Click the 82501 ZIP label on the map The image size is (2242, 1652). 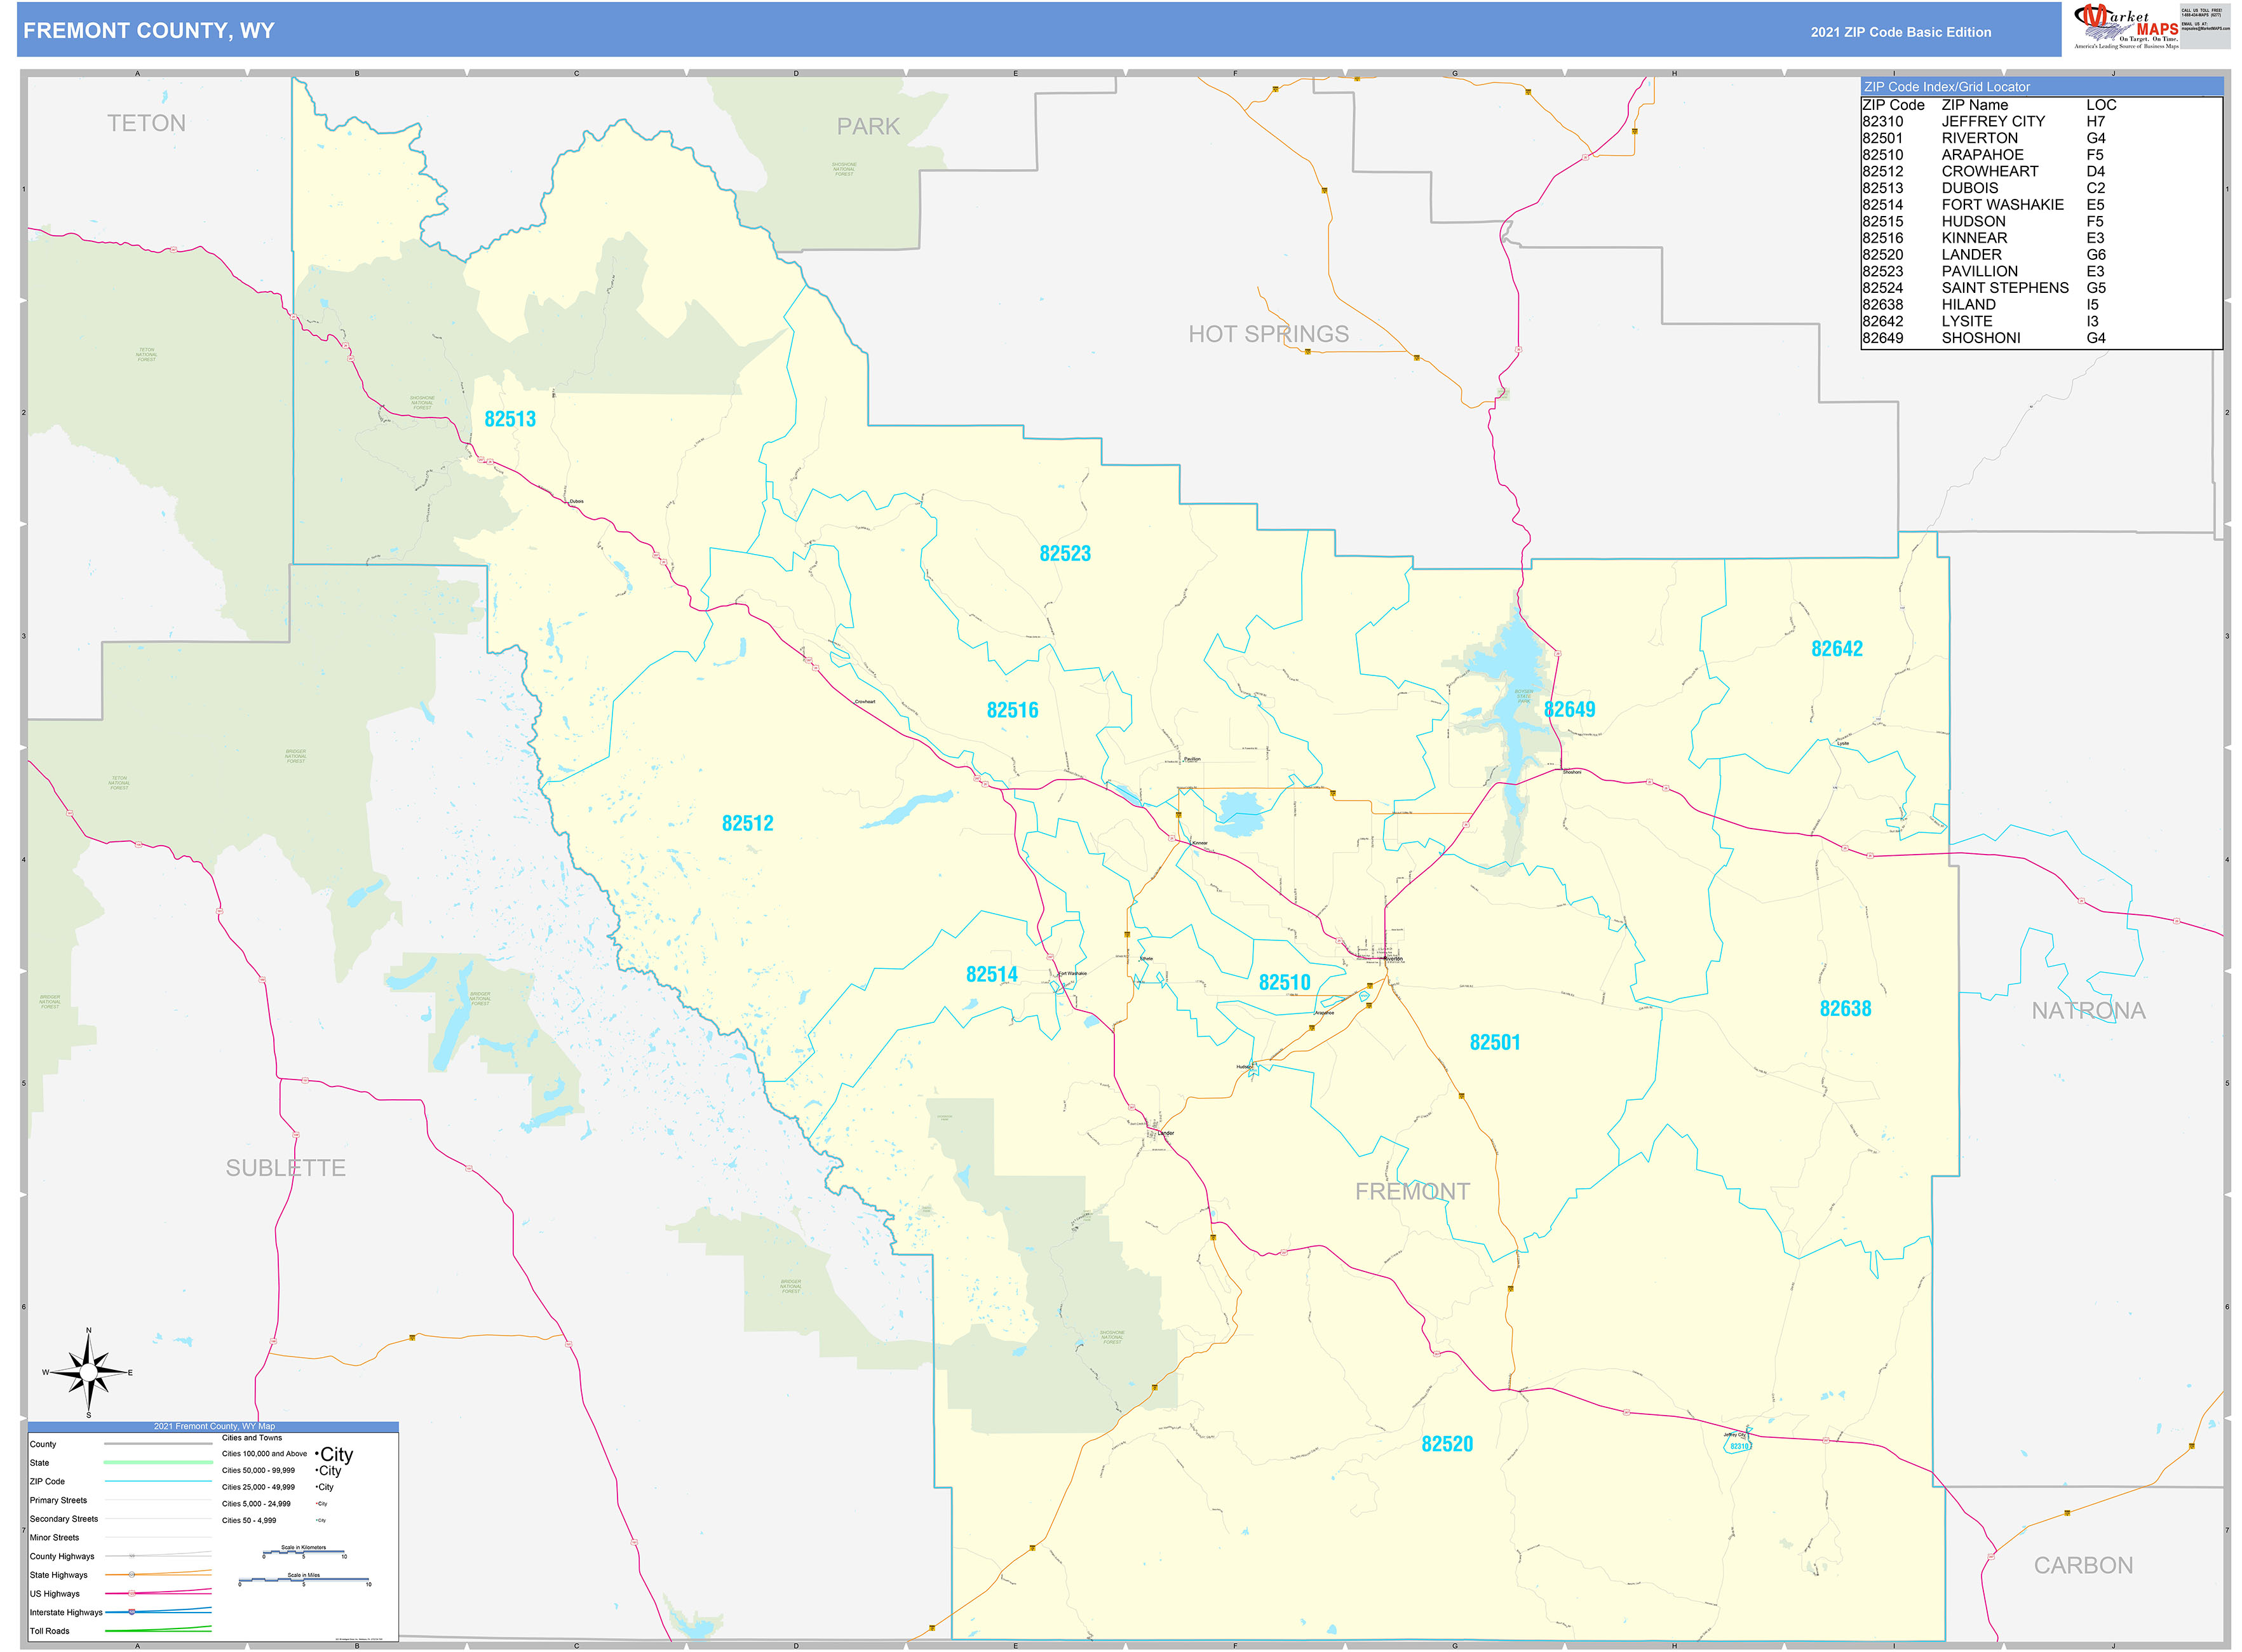1494,1042
